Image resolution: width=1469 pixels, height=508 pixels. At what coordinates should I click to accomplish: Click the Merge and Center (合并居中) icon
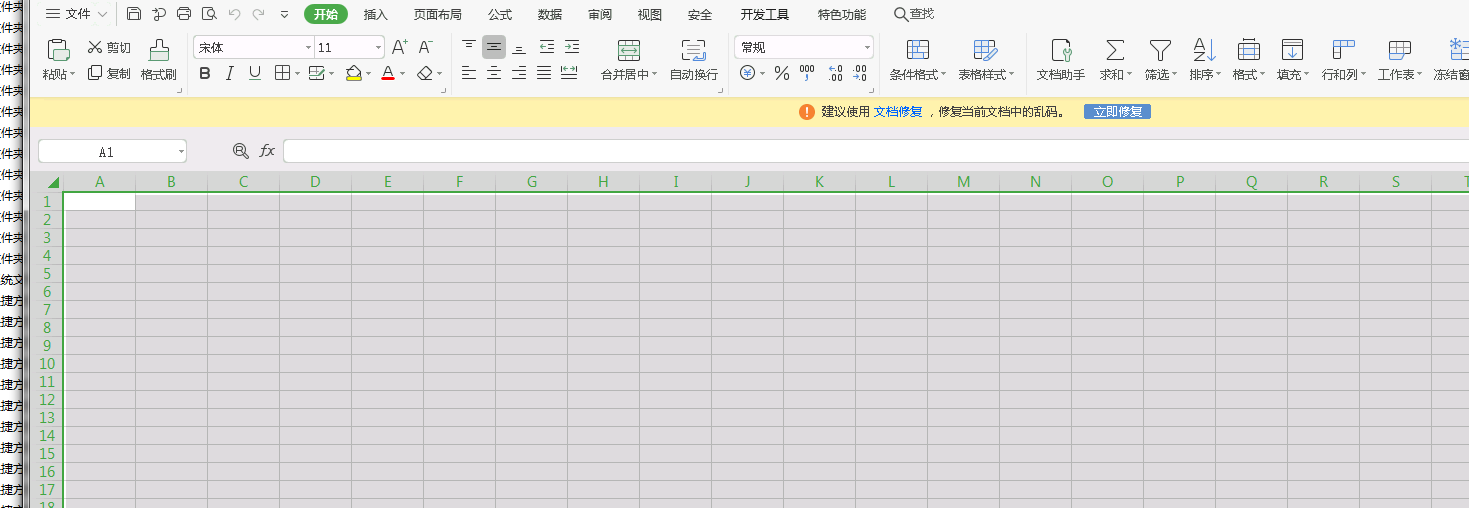click(x=628, y=50)
